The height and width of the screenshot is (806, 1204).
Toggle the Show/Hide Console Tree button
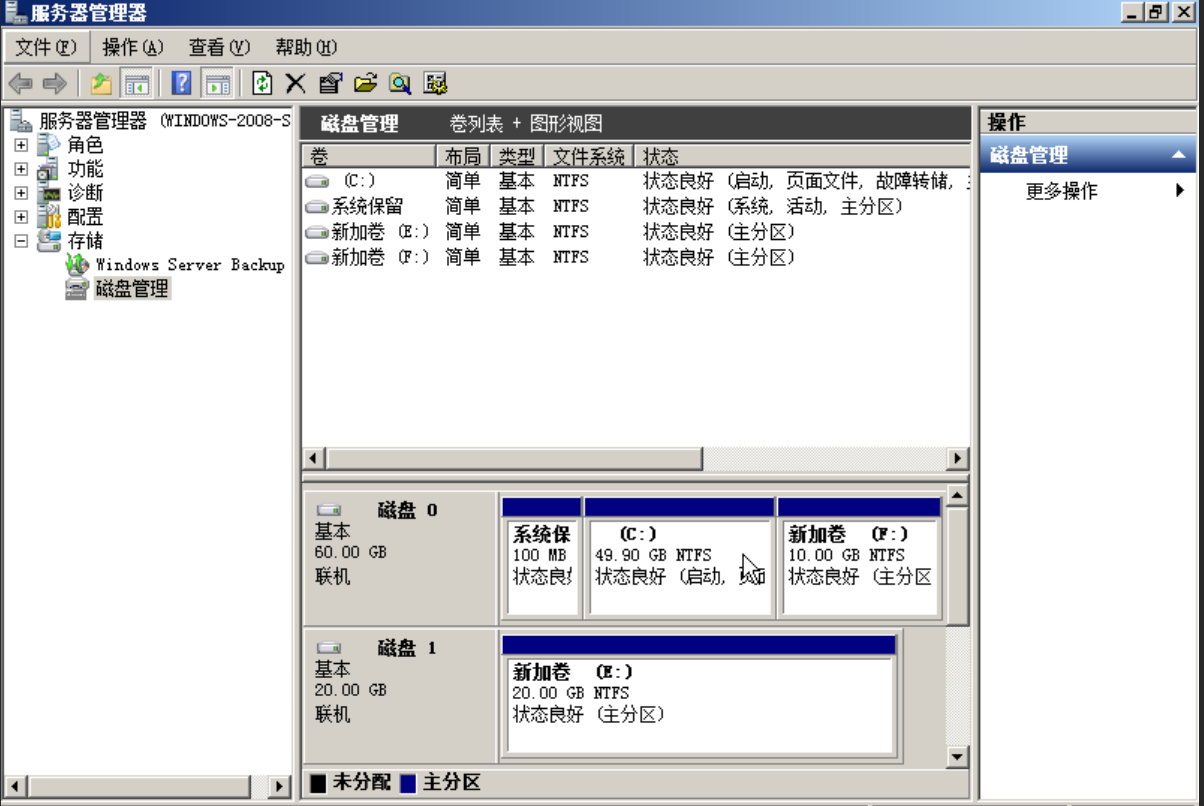click(x=136, y=83)
